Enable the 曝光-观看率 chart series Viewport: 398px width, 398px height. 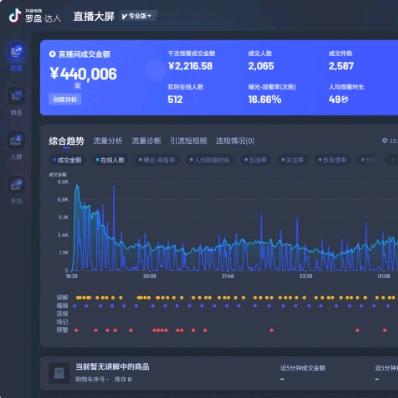pos(157,160)
